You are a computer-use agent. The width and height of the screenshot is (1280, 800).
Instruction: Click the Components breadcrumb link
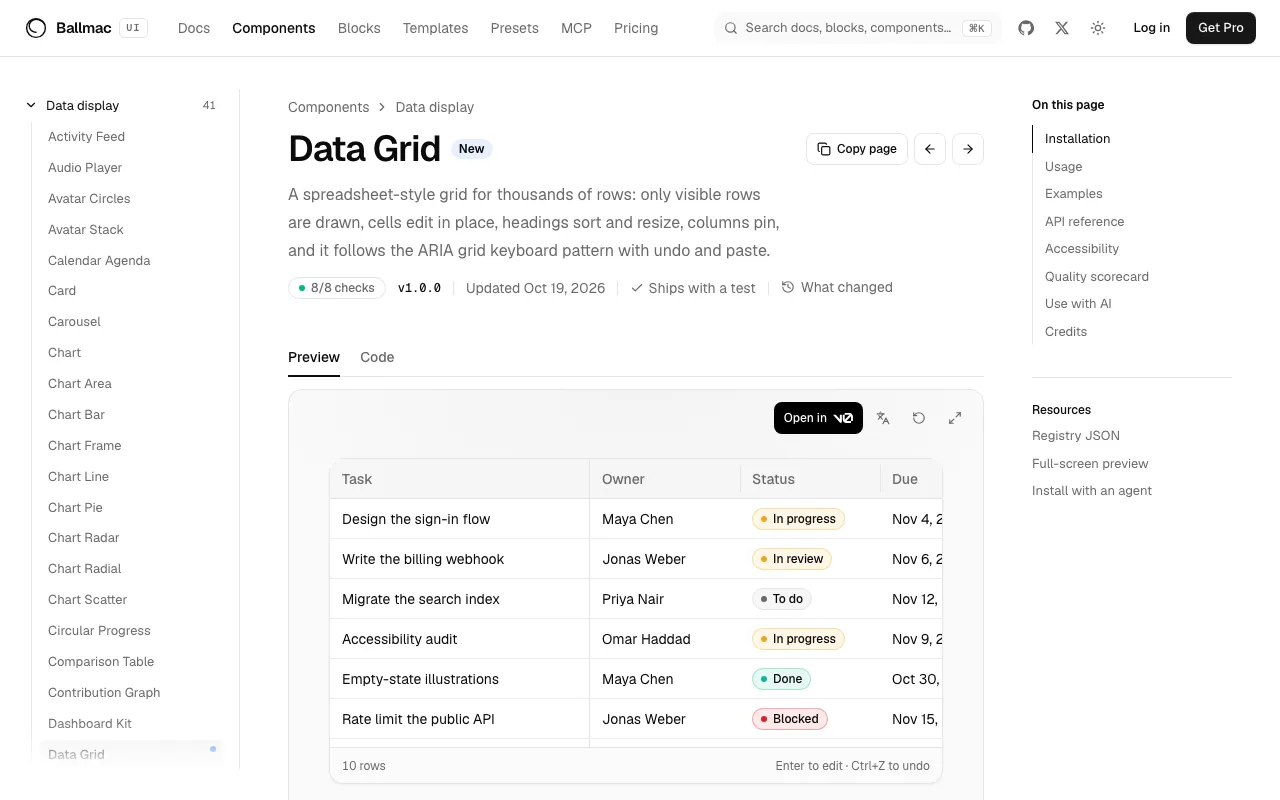tap(328, 107)
